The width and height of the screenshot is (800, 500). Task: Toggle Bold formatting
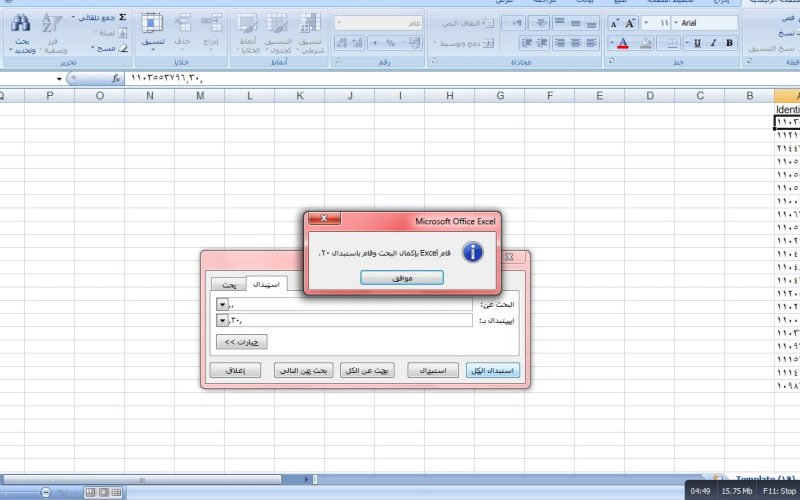tap(730, 43)
